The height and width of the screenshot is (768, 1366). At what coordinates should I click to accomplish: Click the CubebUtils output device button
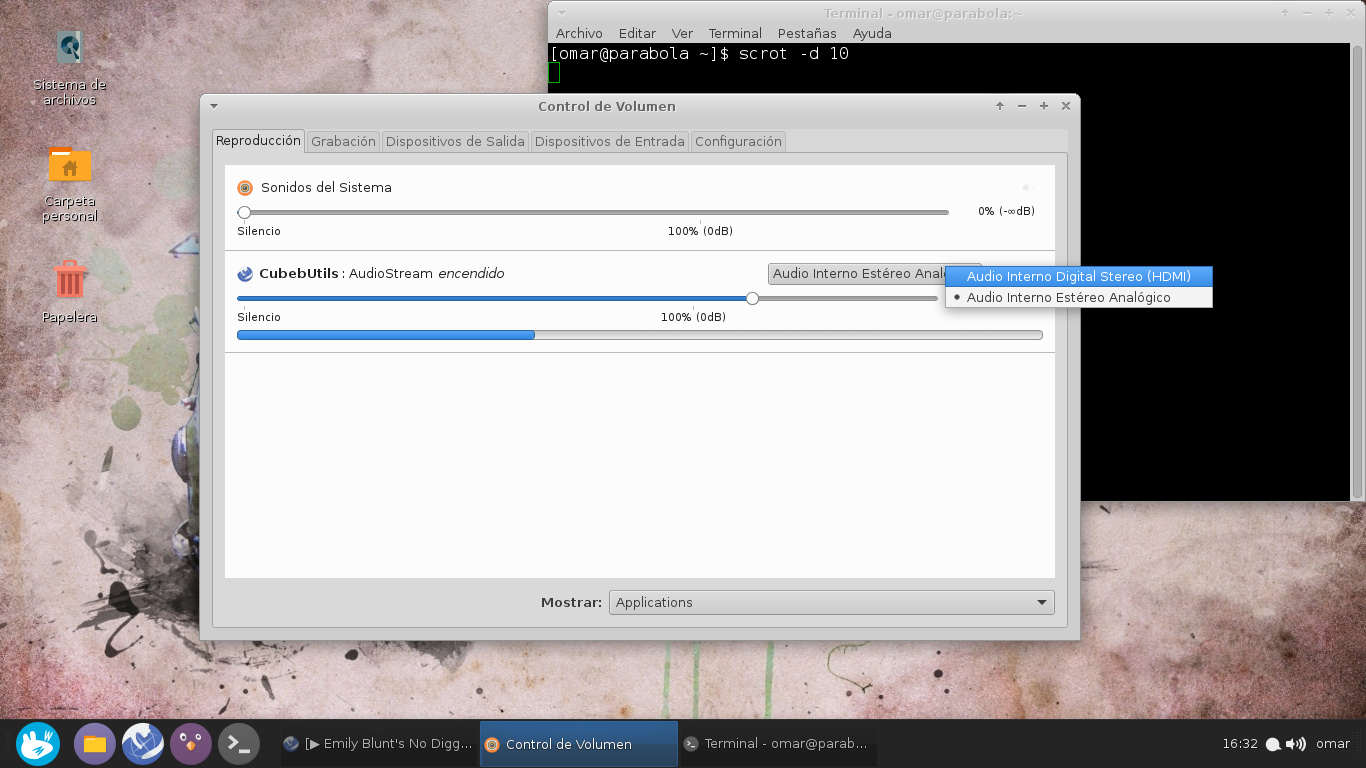[859, 273]
